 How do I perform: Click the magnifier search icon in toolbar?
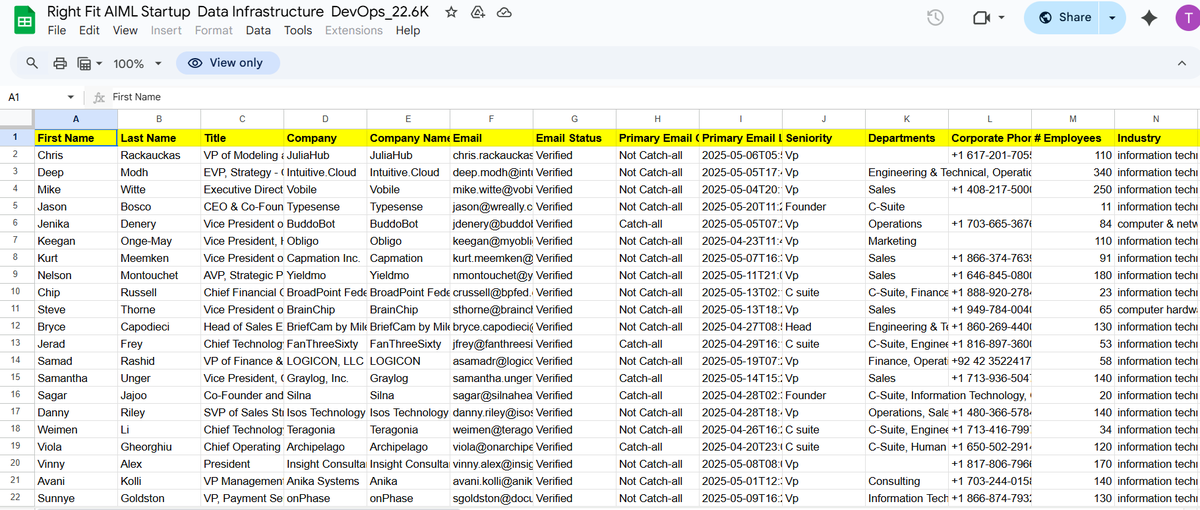click(x=32, y=63)
